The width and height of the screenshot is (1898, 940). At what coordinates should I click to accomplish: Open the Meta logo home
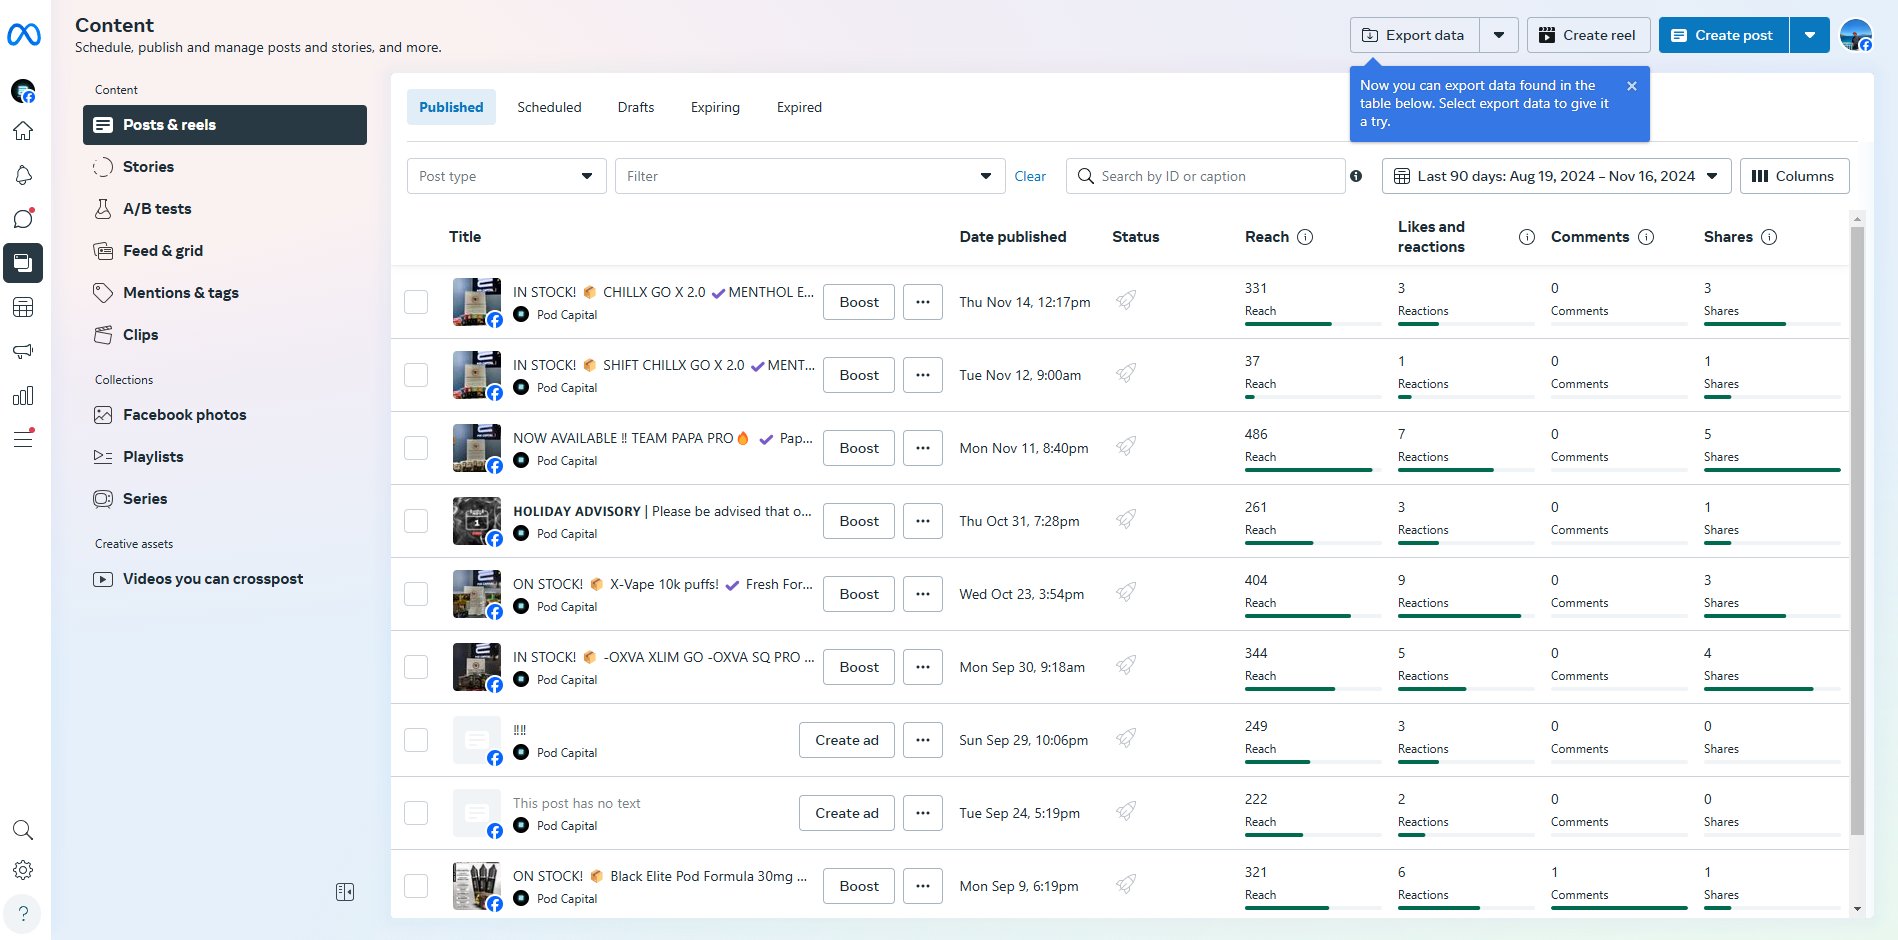click(x=24, y=35)
